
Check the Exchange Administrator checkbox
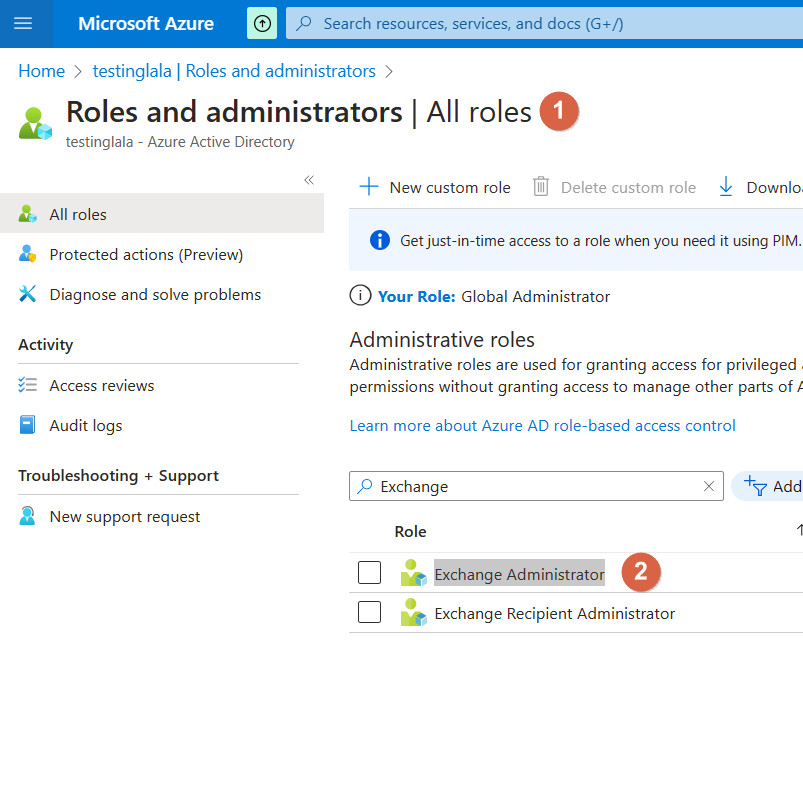point(370,573)
